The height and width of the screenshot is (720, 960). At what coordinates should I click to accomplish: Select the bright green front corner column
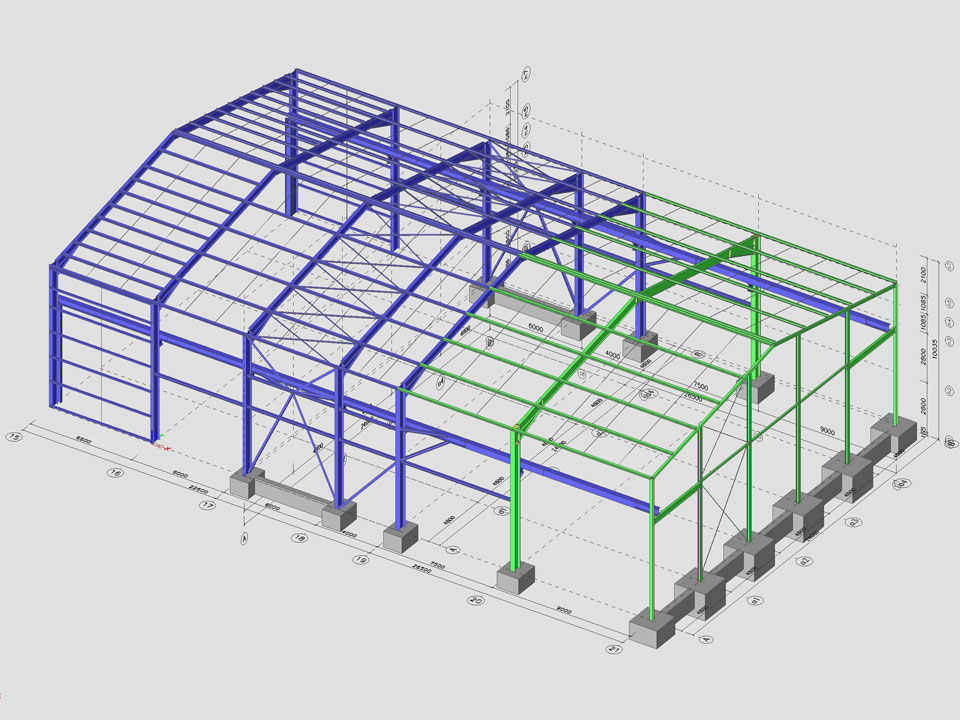click(517, 500)
